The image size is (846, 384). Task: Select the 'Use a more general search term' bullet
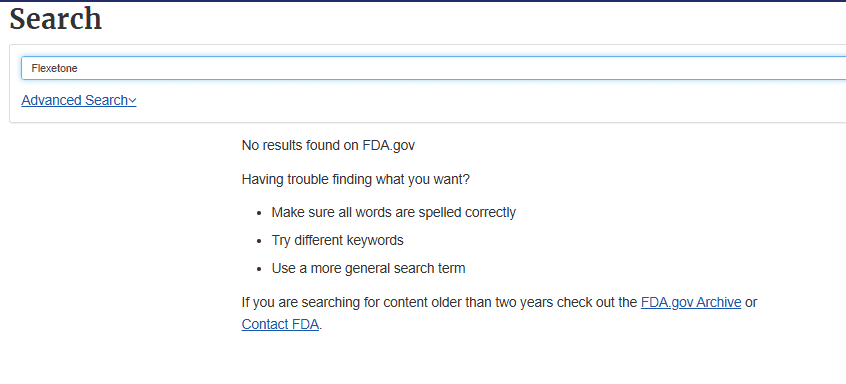coord(368,268)
